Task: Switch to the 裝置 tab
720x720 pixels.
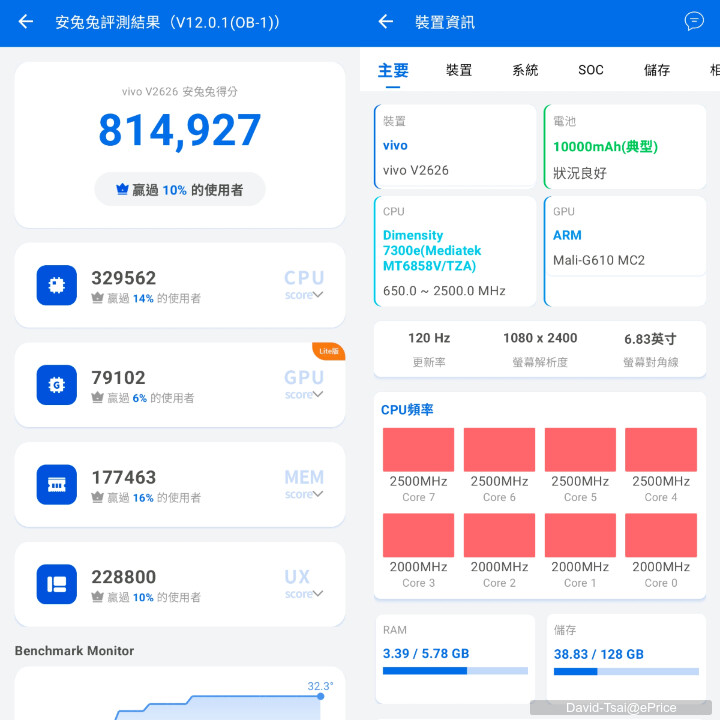Action: tap(459, 70)
